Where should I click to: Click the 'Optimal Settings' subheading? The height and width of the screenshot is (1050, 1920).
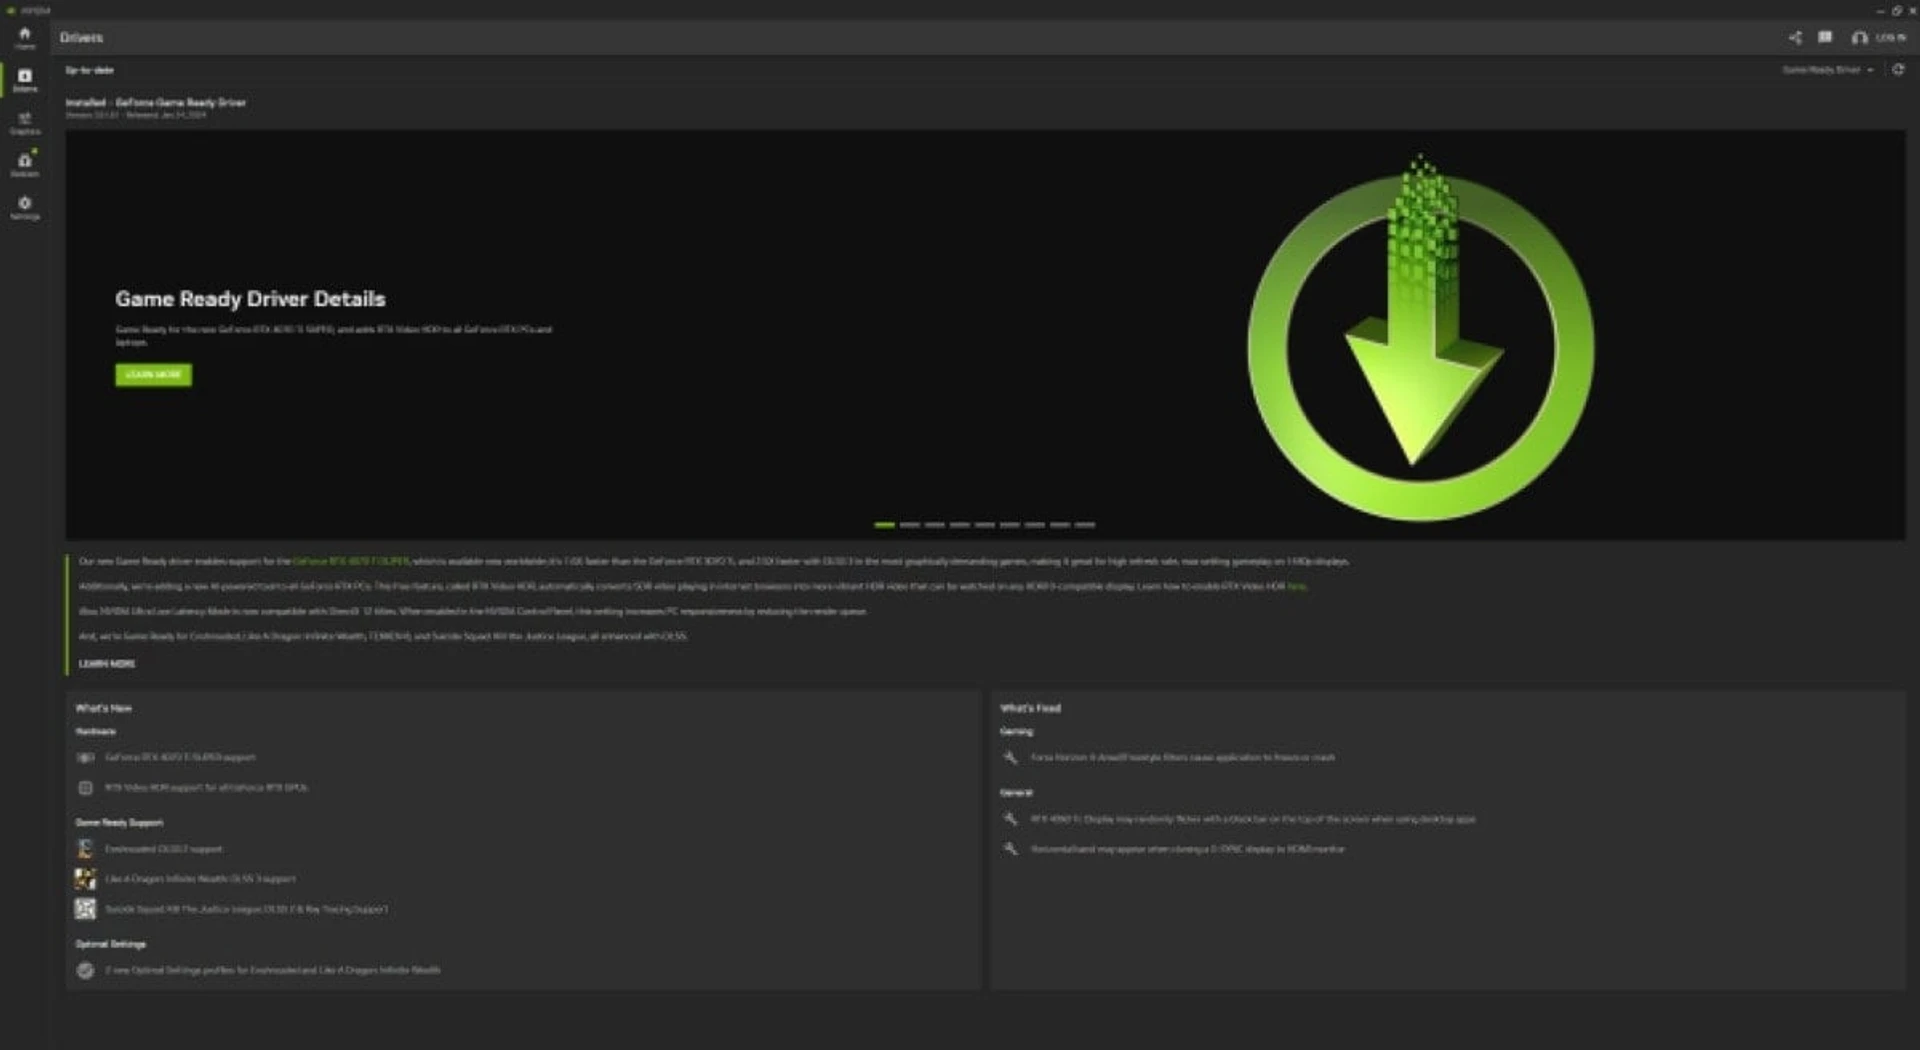(110, 944)
